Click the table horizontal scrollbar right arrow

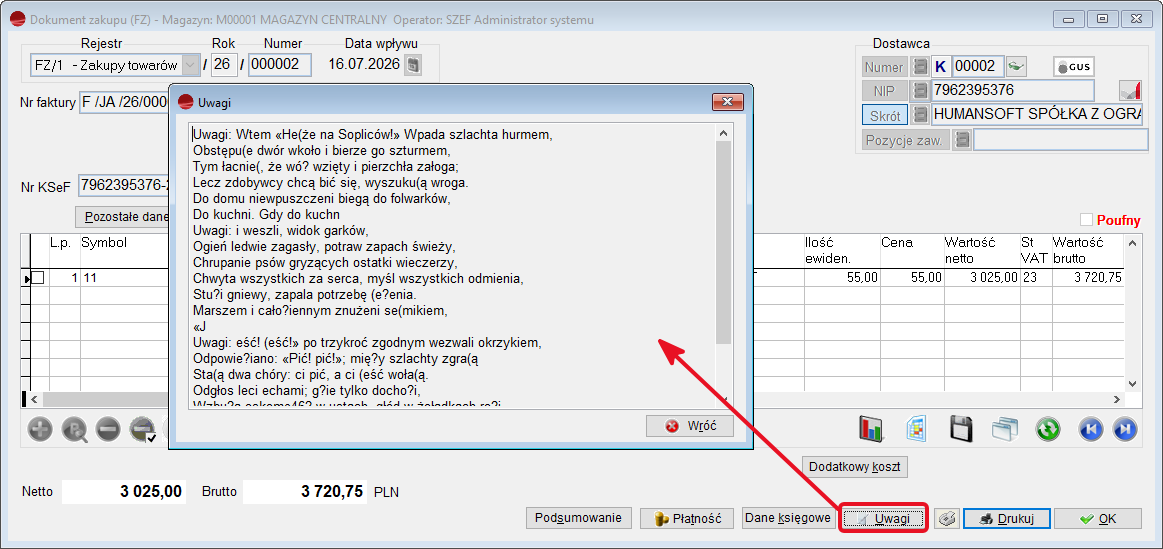coord(1118,399)
